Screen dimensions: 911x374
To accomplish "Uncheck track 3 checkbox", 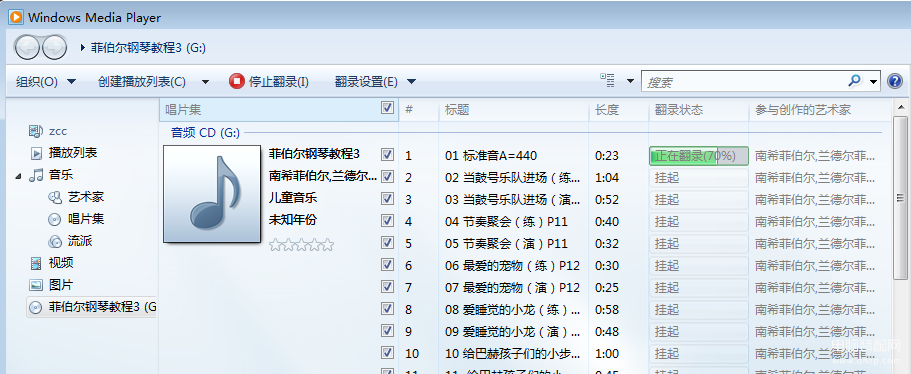I will [388, 199].
